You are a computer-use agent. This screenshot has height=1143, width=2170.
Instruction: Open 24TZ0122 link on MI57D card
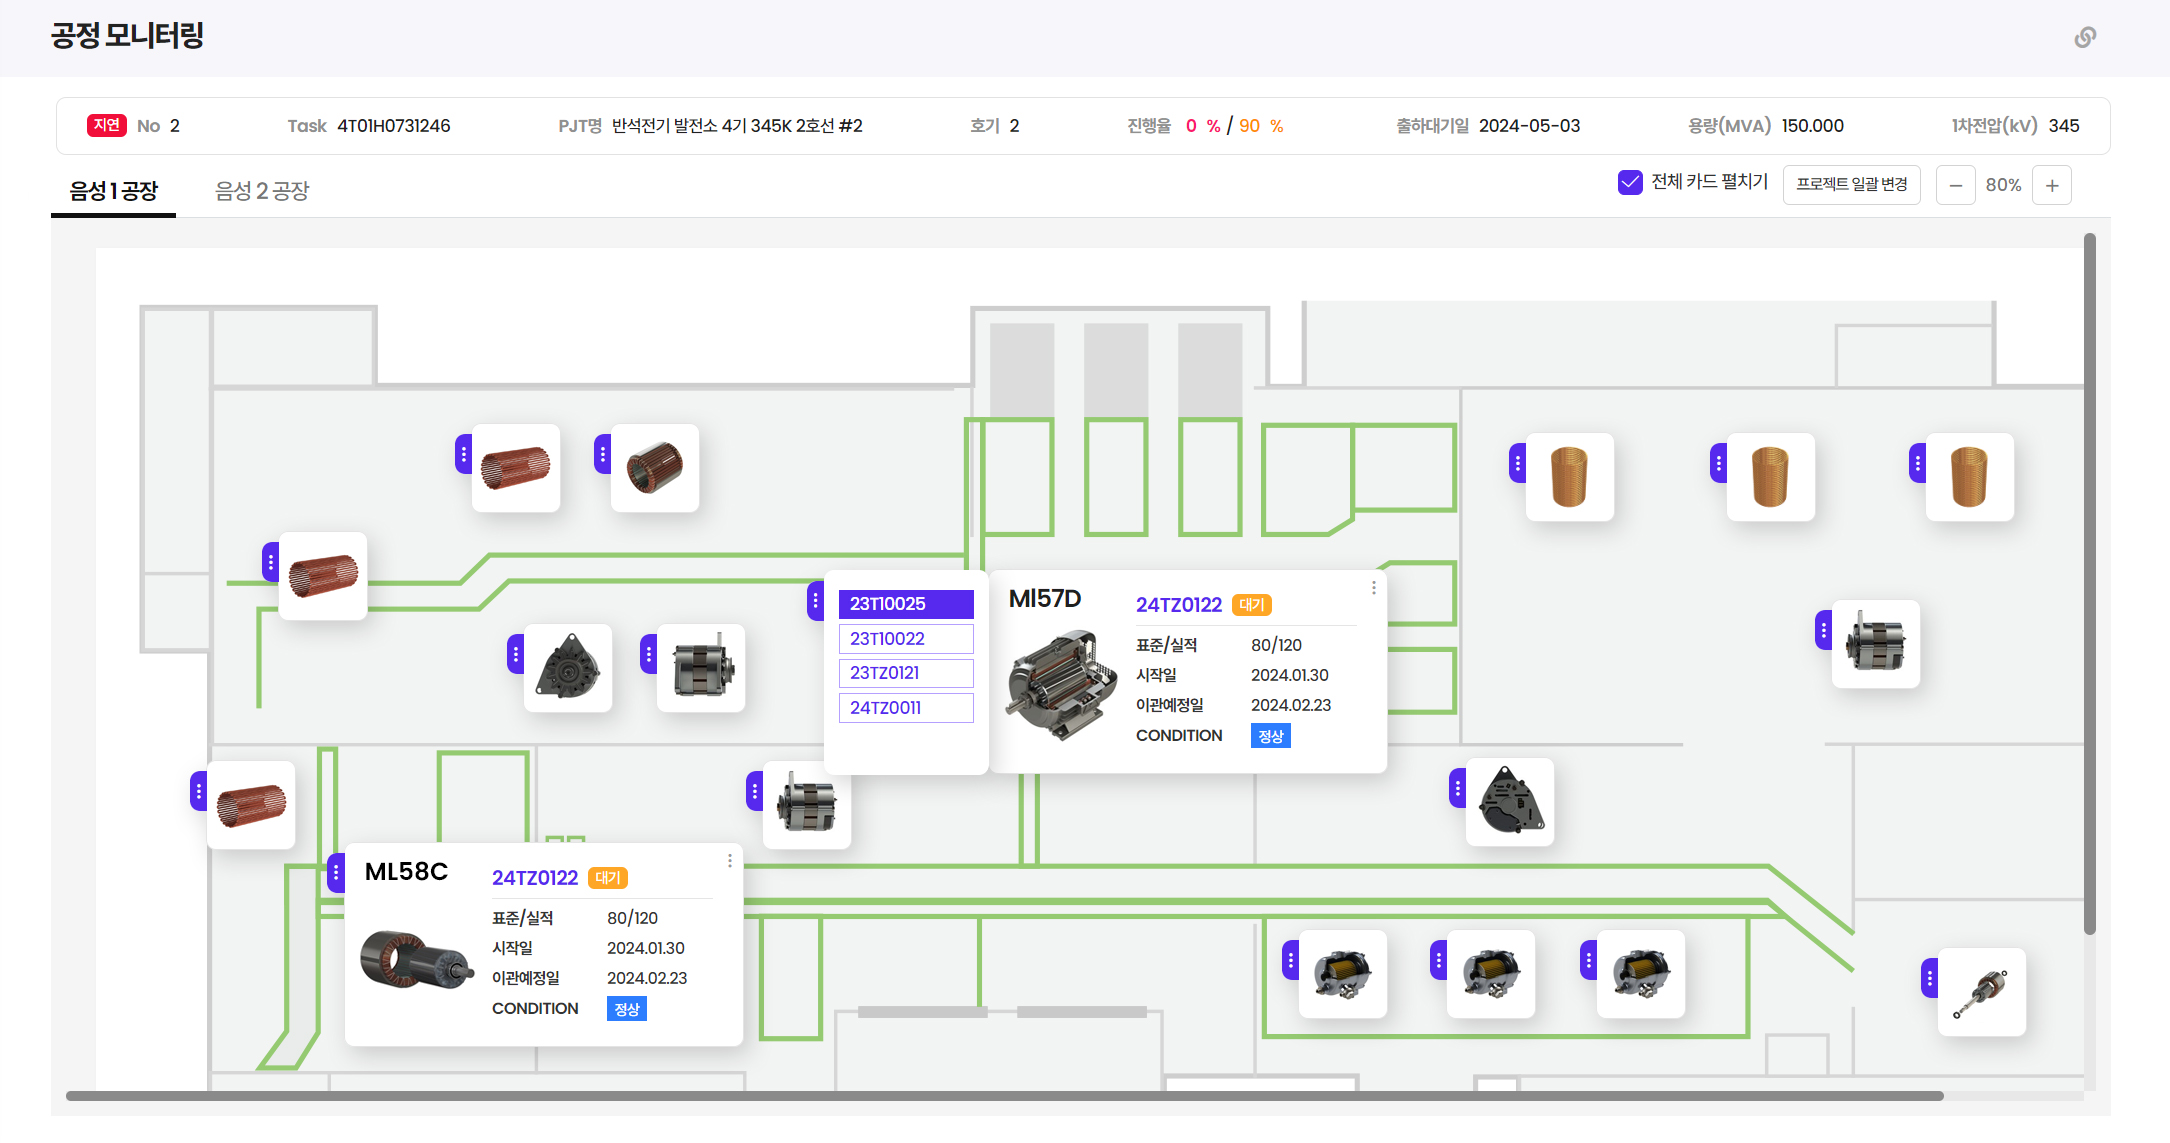point(1178,605)
